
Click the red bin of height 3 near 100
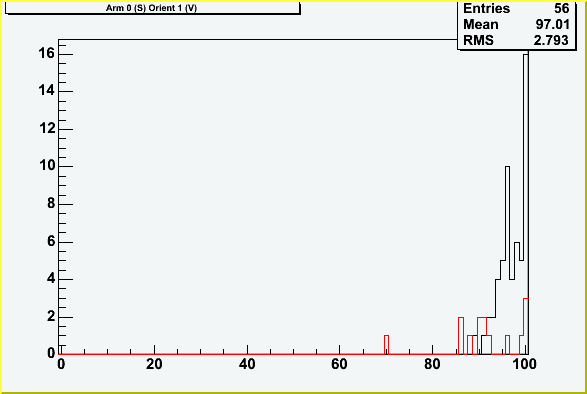pyautogui.click(x=526, y=326)
